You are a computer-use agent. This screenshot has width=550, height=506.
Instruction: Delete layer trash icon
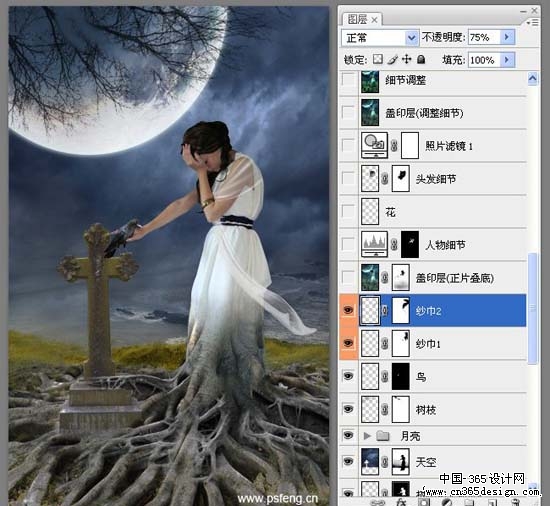(515, 503)
